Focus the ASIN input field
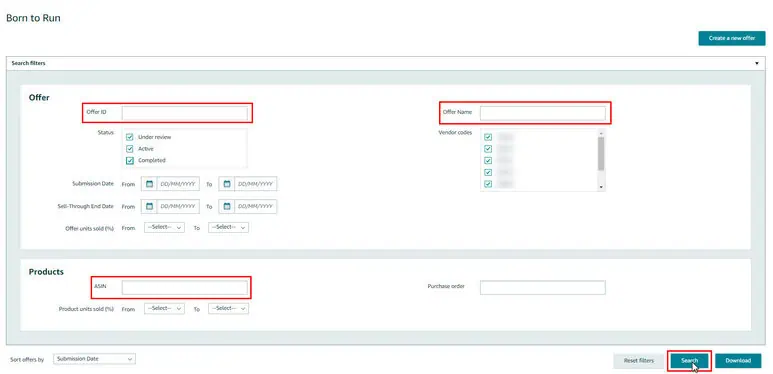Image resolution: width=773 pixels, height=374 pixels. [x=185, y=288]
